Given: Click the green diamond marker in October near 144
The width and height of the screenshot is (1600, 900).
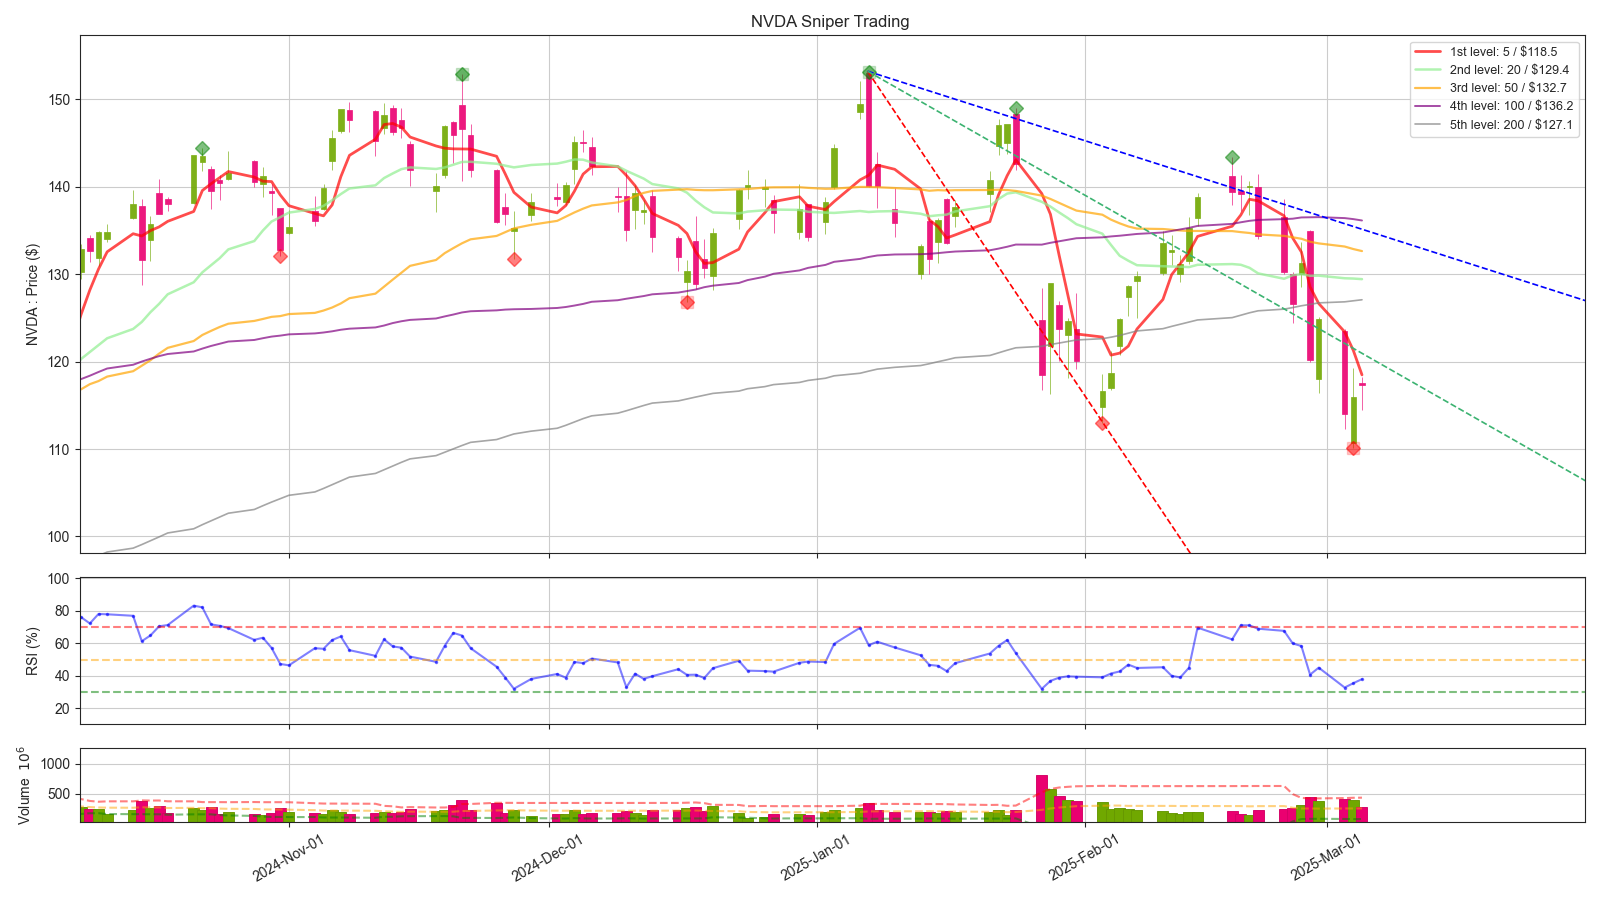Looking at the screenshot, I should click(202, 148).
